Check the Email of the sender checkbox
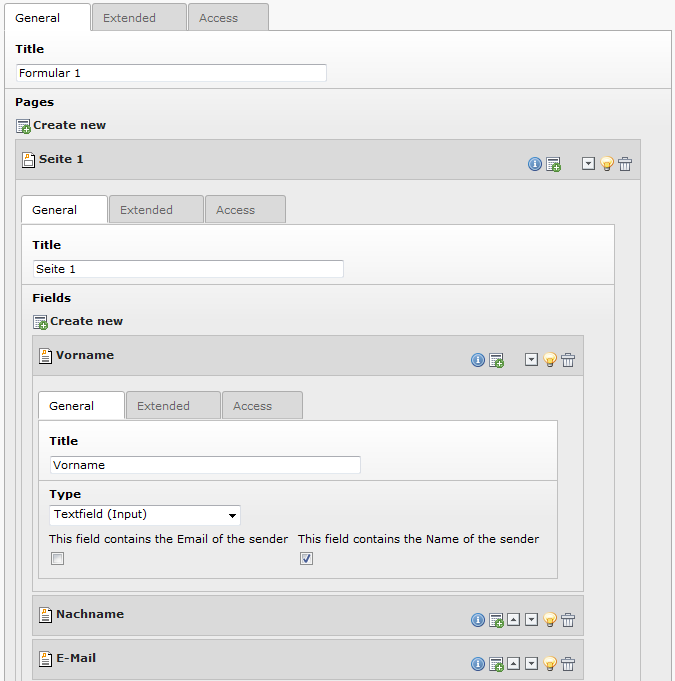The image size is (675, 681). point(57,559)
